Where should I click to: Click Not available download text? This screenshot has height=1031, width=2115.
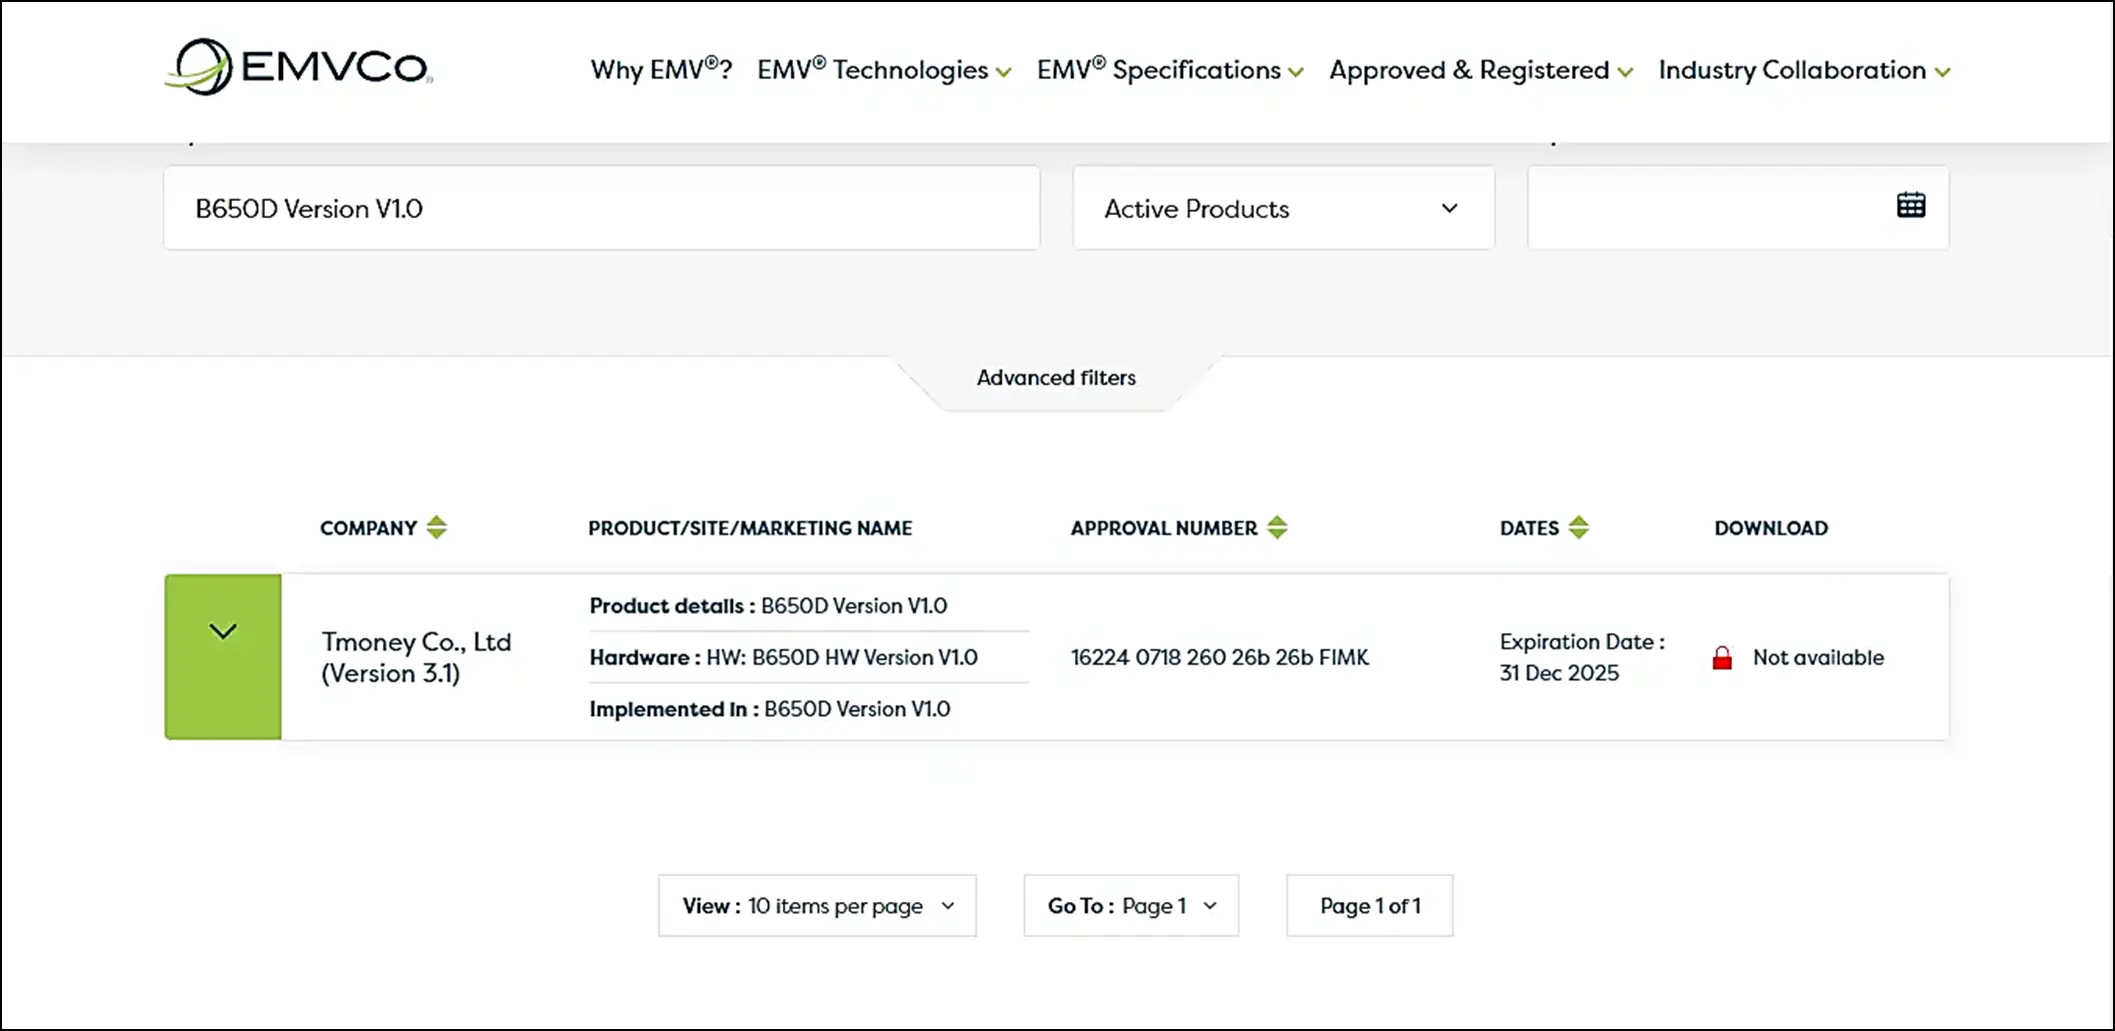tap(1818, 658)
